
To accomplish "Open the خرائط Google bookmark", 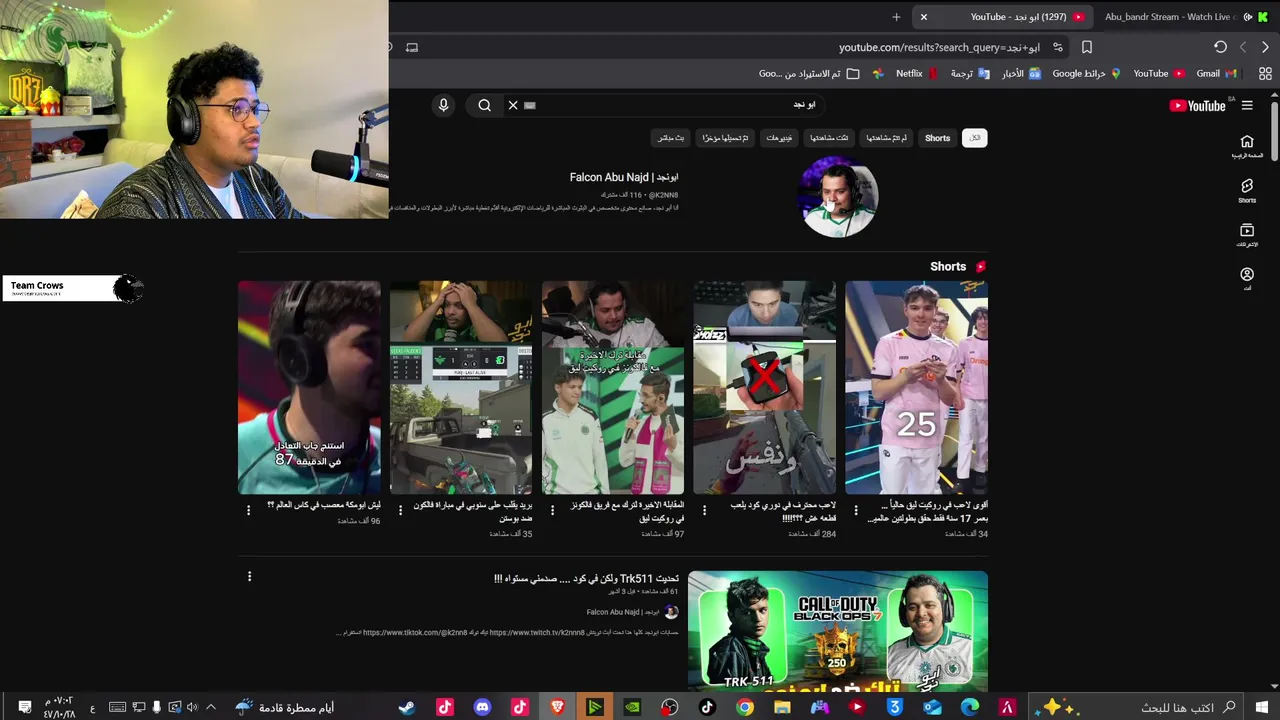I will click(1086, 73).
